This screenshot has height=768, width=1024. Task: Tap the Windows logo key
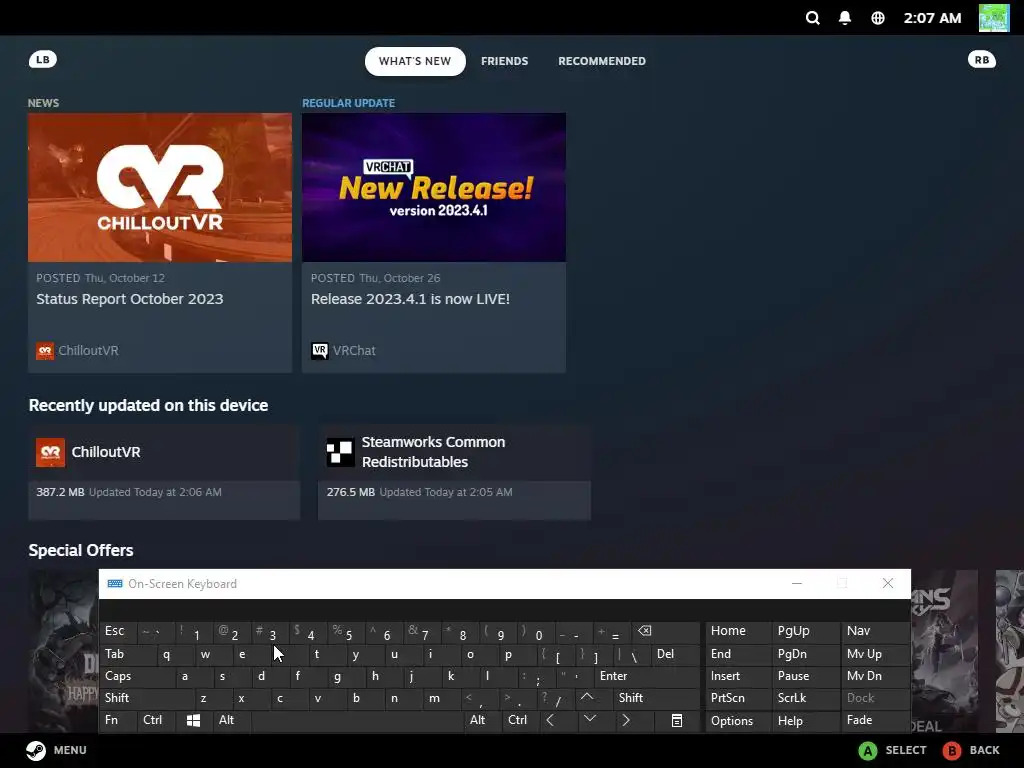[193, 720]
